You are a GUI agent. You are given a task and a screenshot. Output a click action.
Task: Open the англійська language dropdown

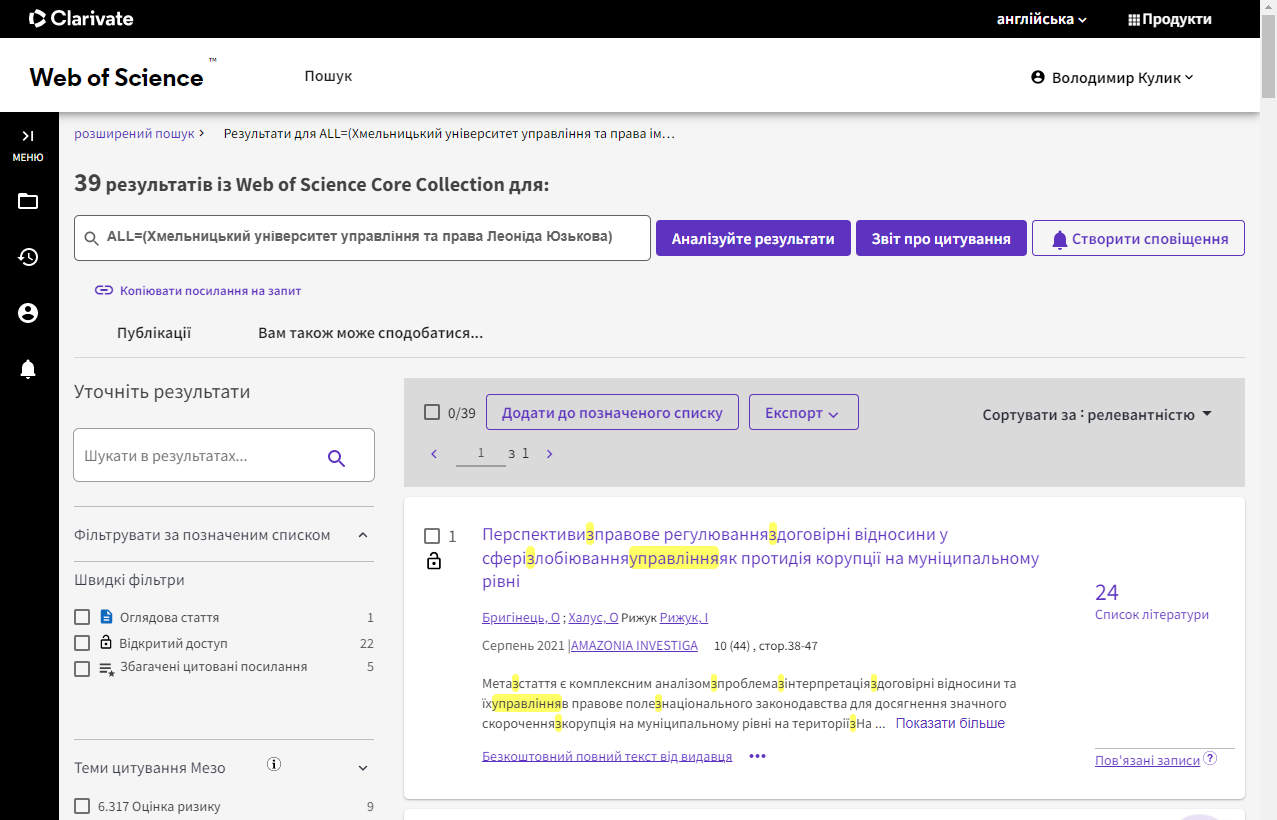(x=1042, y=19)
